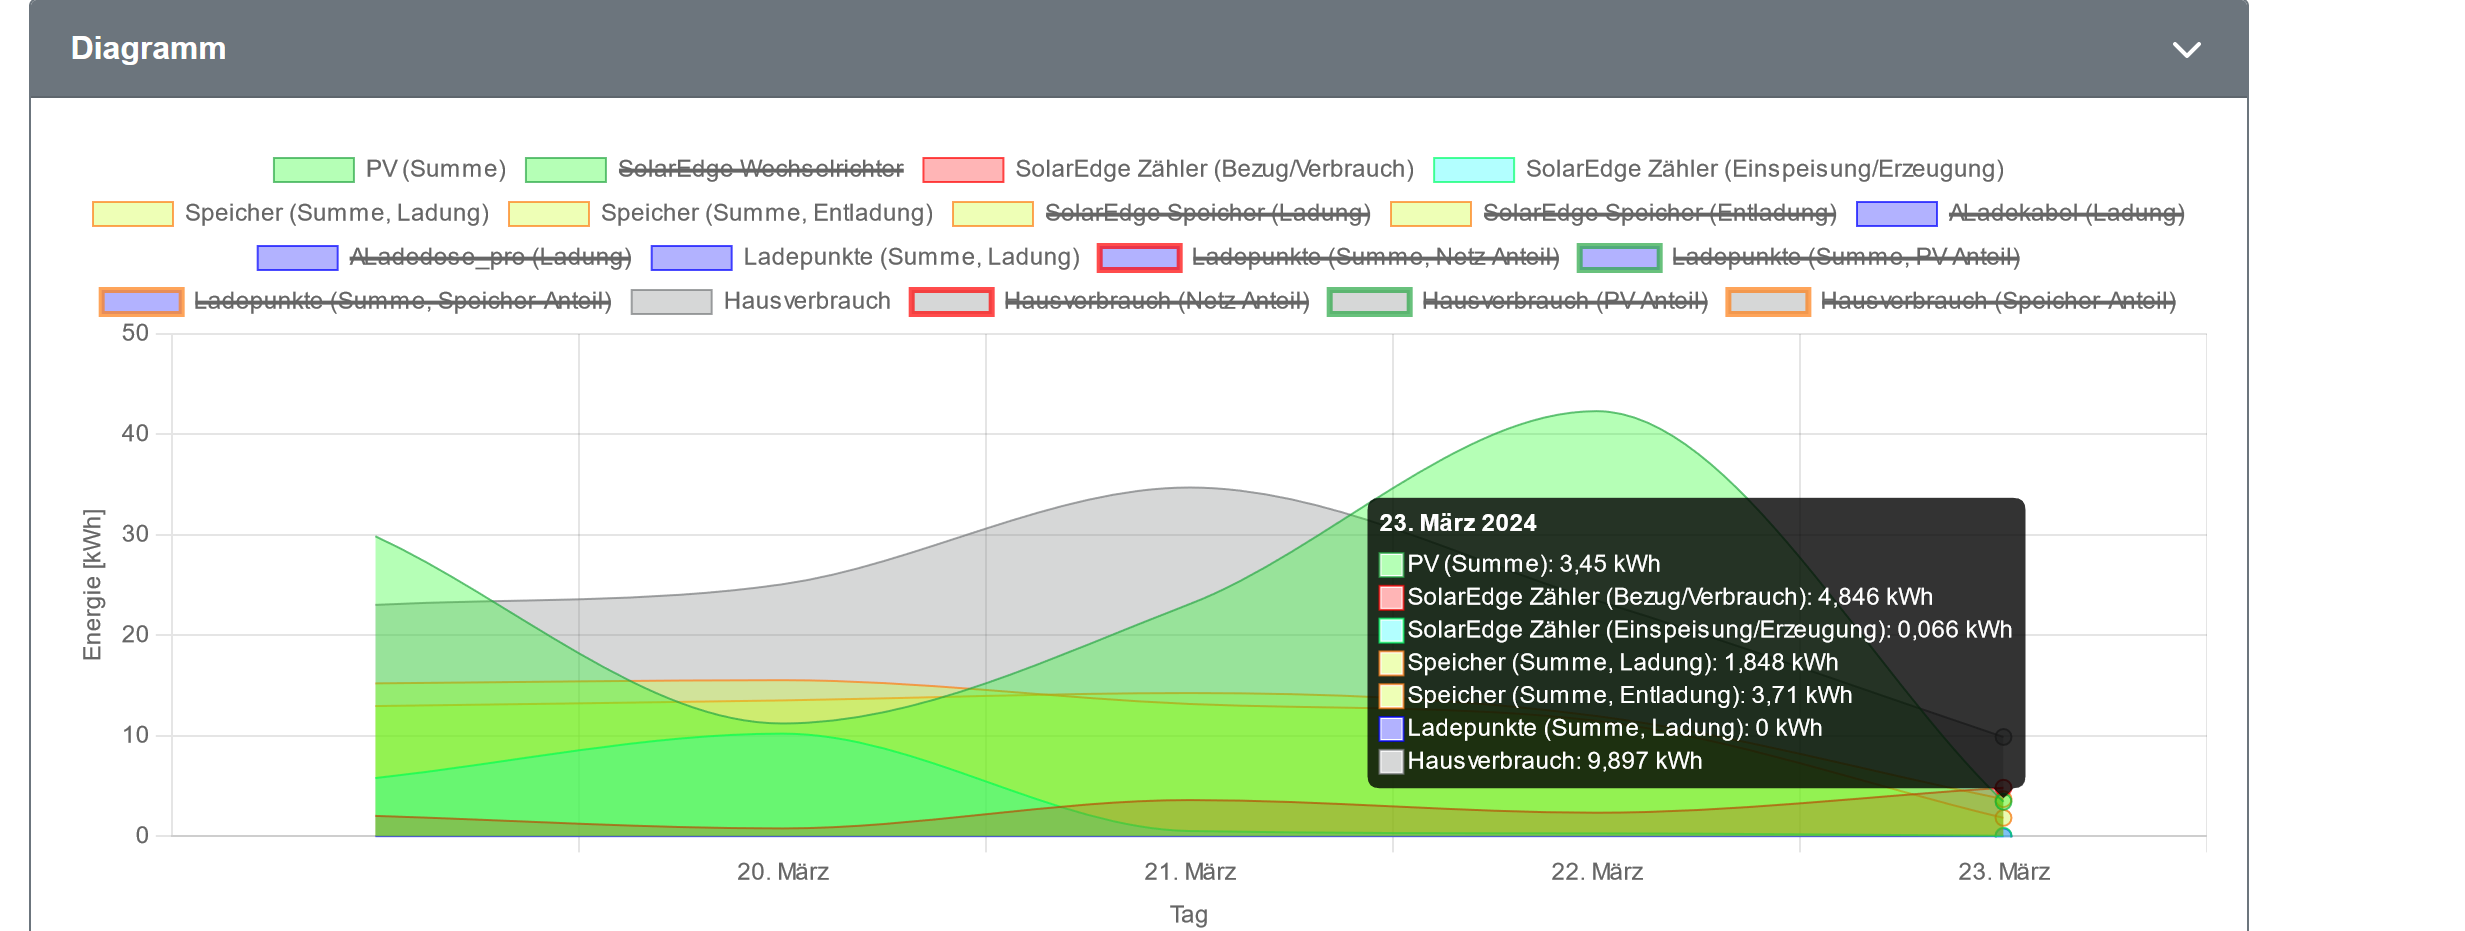Toggle SolarEdge Zähler (Bezug/Verbrauch) legend label
Screen dimensions: 2465x931
(x=1215, y=169)
